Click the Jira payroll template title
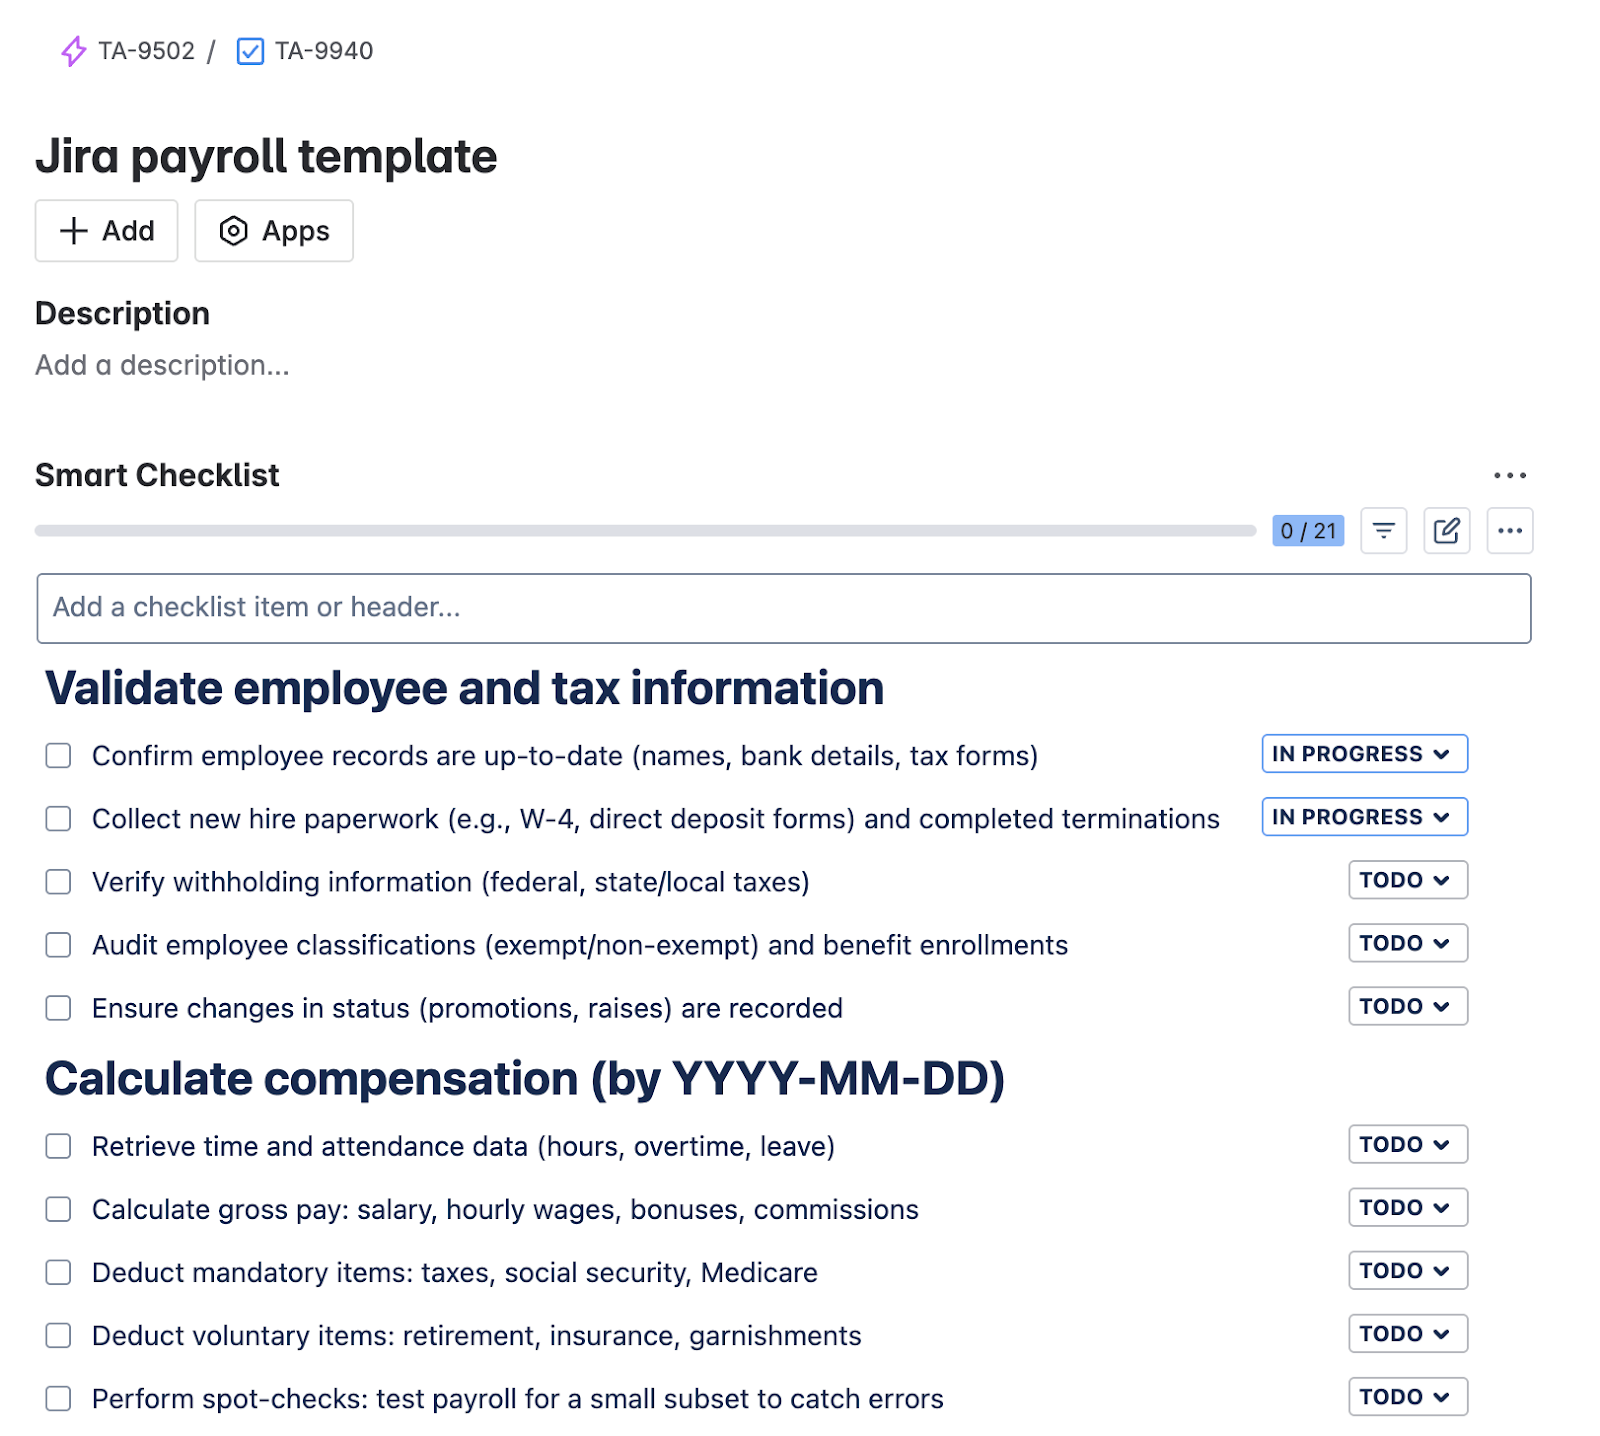Image resolution: width=1600 pixels, height=1436 pixels. [266, 157]
